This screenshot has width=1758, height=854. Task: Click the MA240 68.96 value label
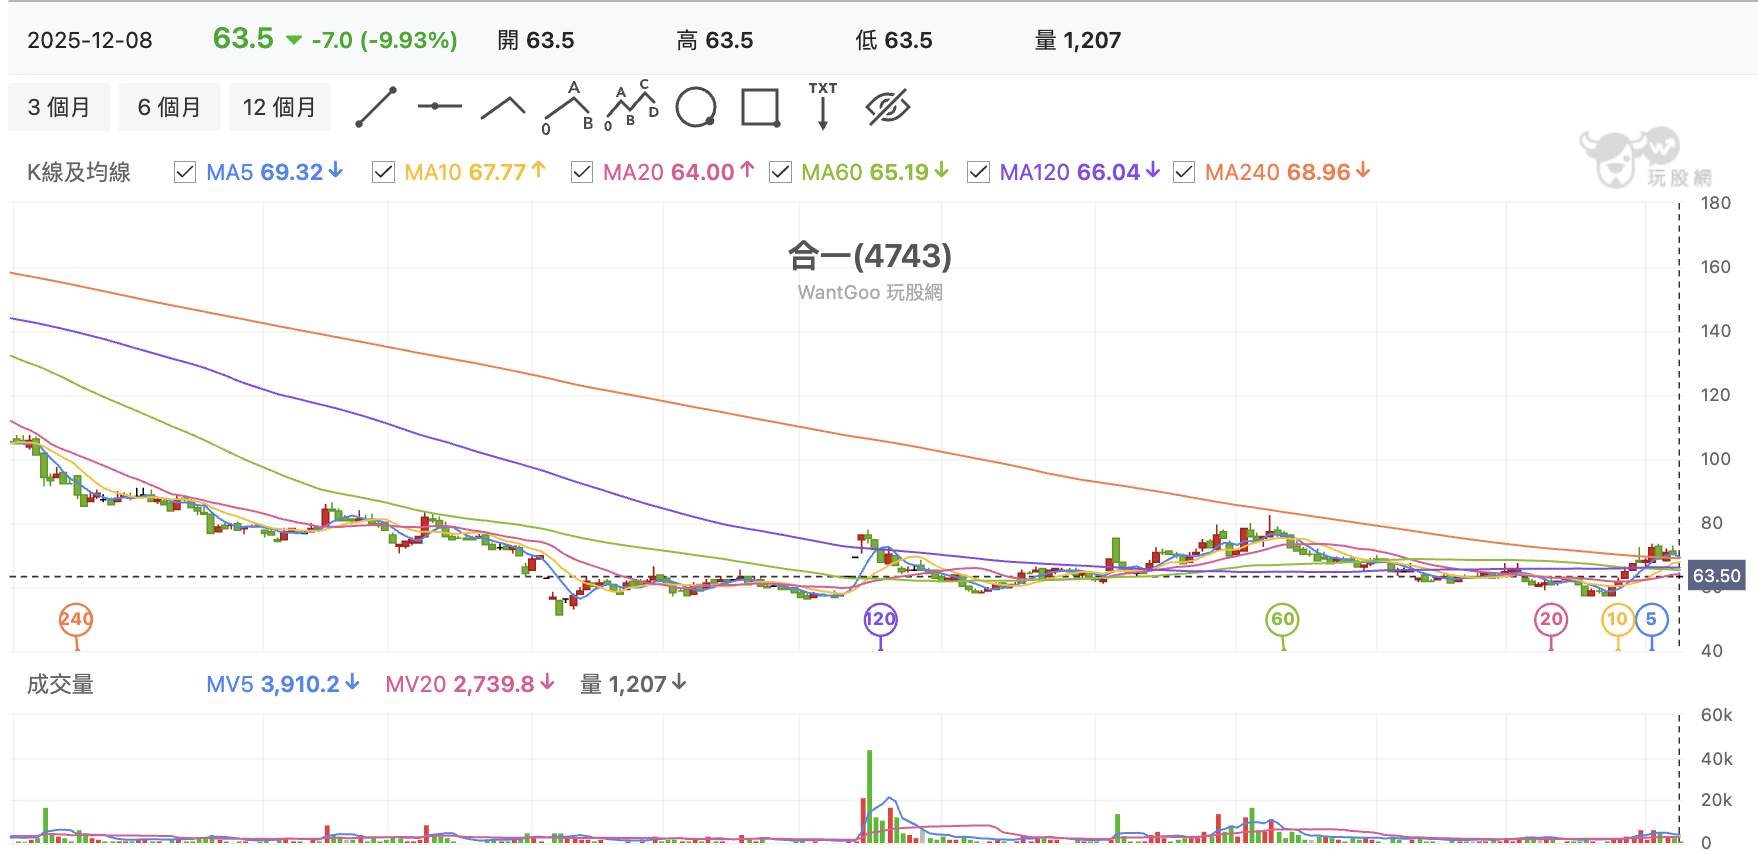pyautogui.click(x=1288, y=172)
